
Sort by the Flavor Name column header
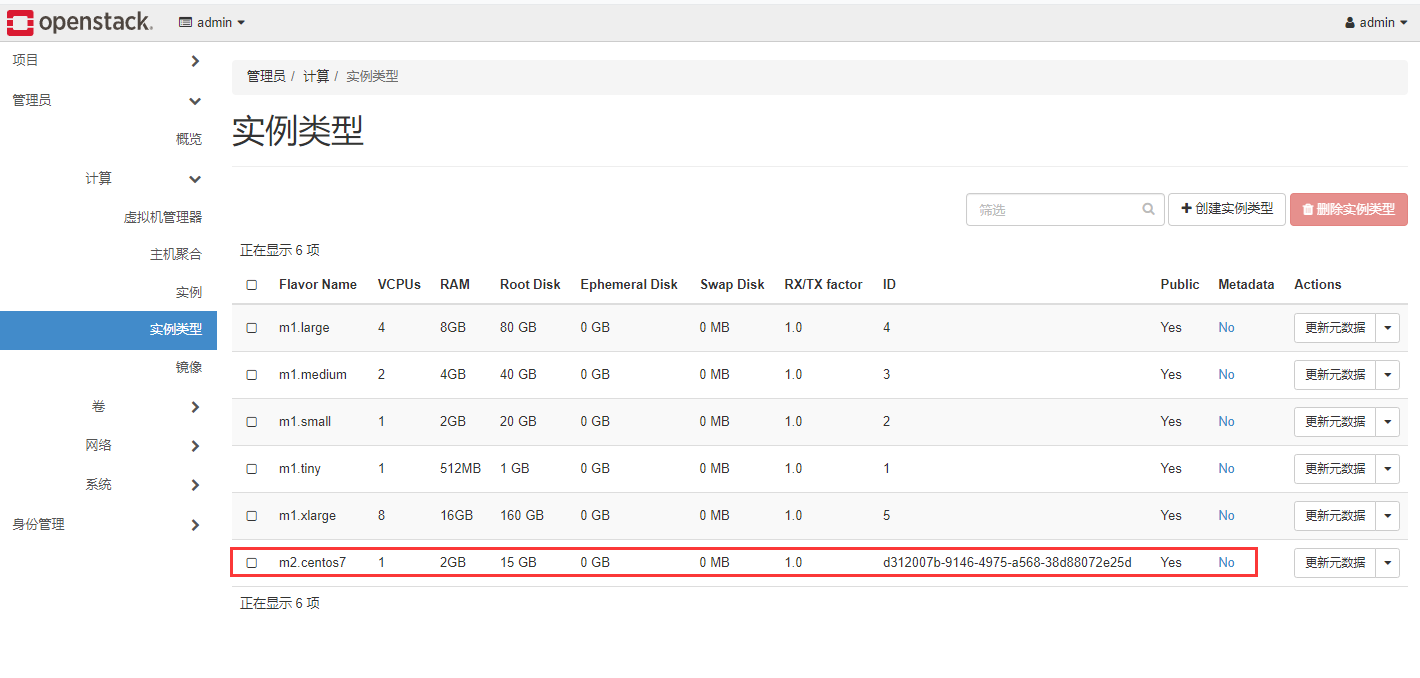(318, 285)
